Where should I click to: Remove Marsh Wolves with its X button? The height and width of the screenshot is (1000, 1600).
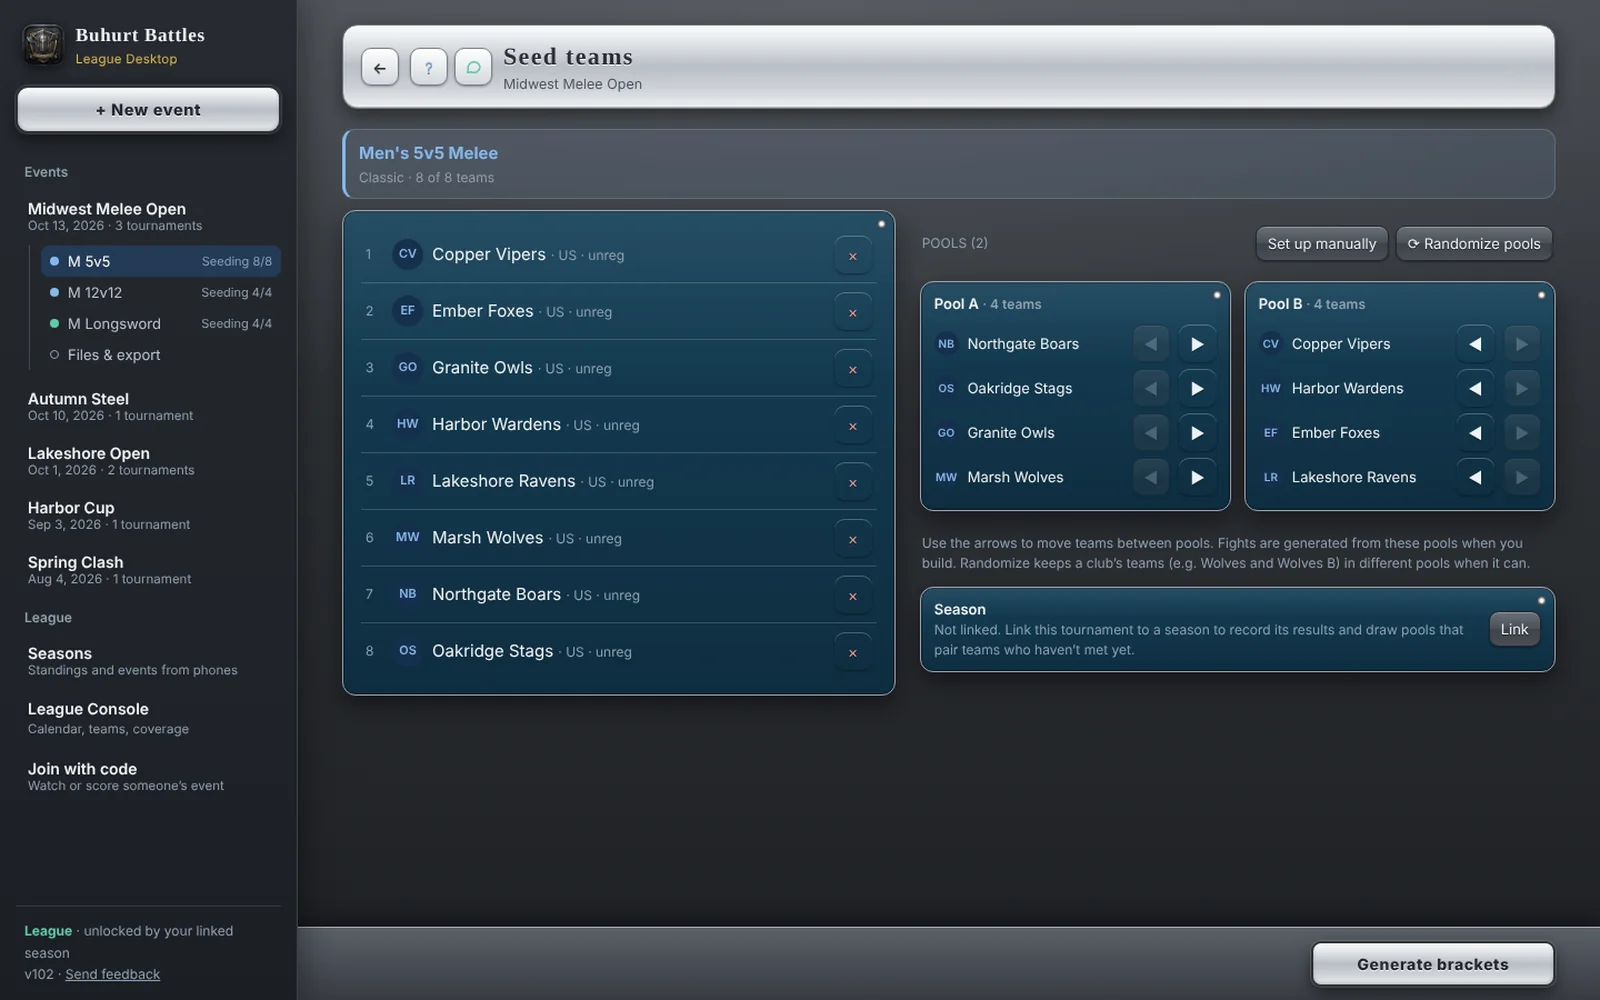(853, 539)
